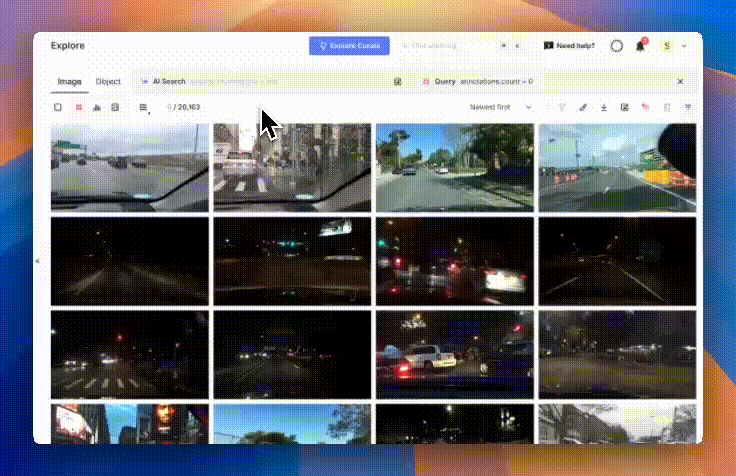The height and width of the screenshot is (476, 736).
Task: Click the bookmark icon in toolbar
Action: [x=667, y=107]
